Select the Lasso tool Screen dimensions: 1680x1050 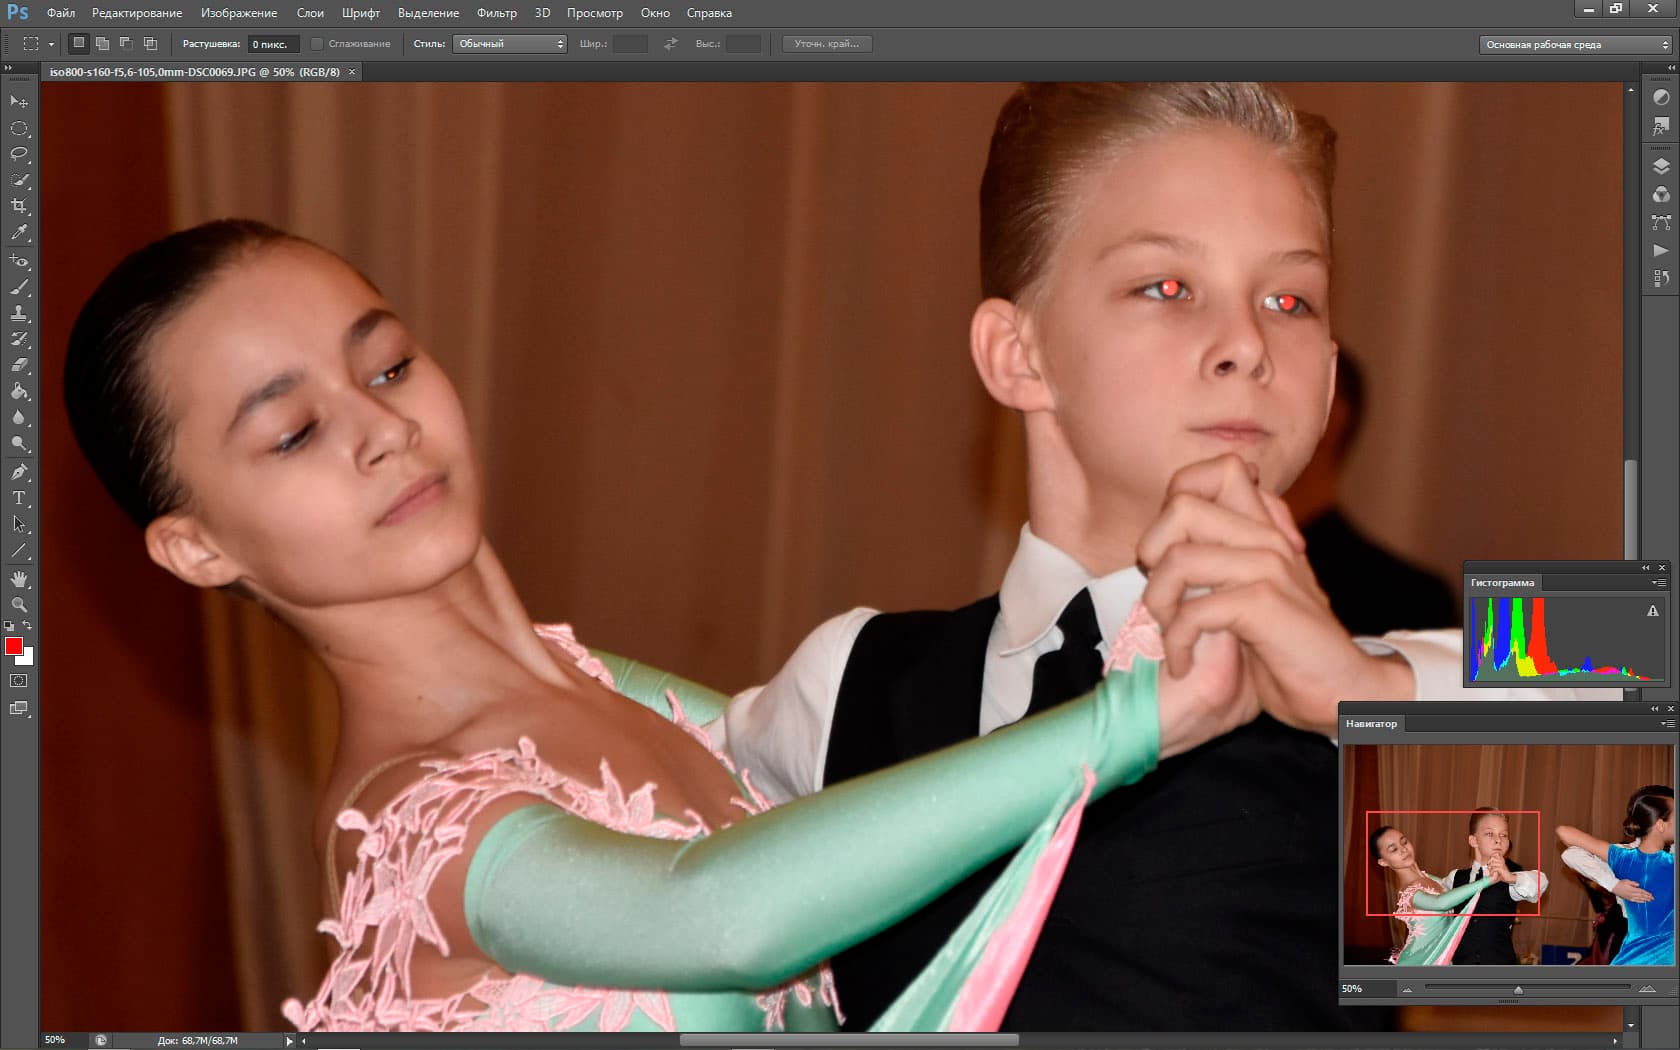point(19,154)
